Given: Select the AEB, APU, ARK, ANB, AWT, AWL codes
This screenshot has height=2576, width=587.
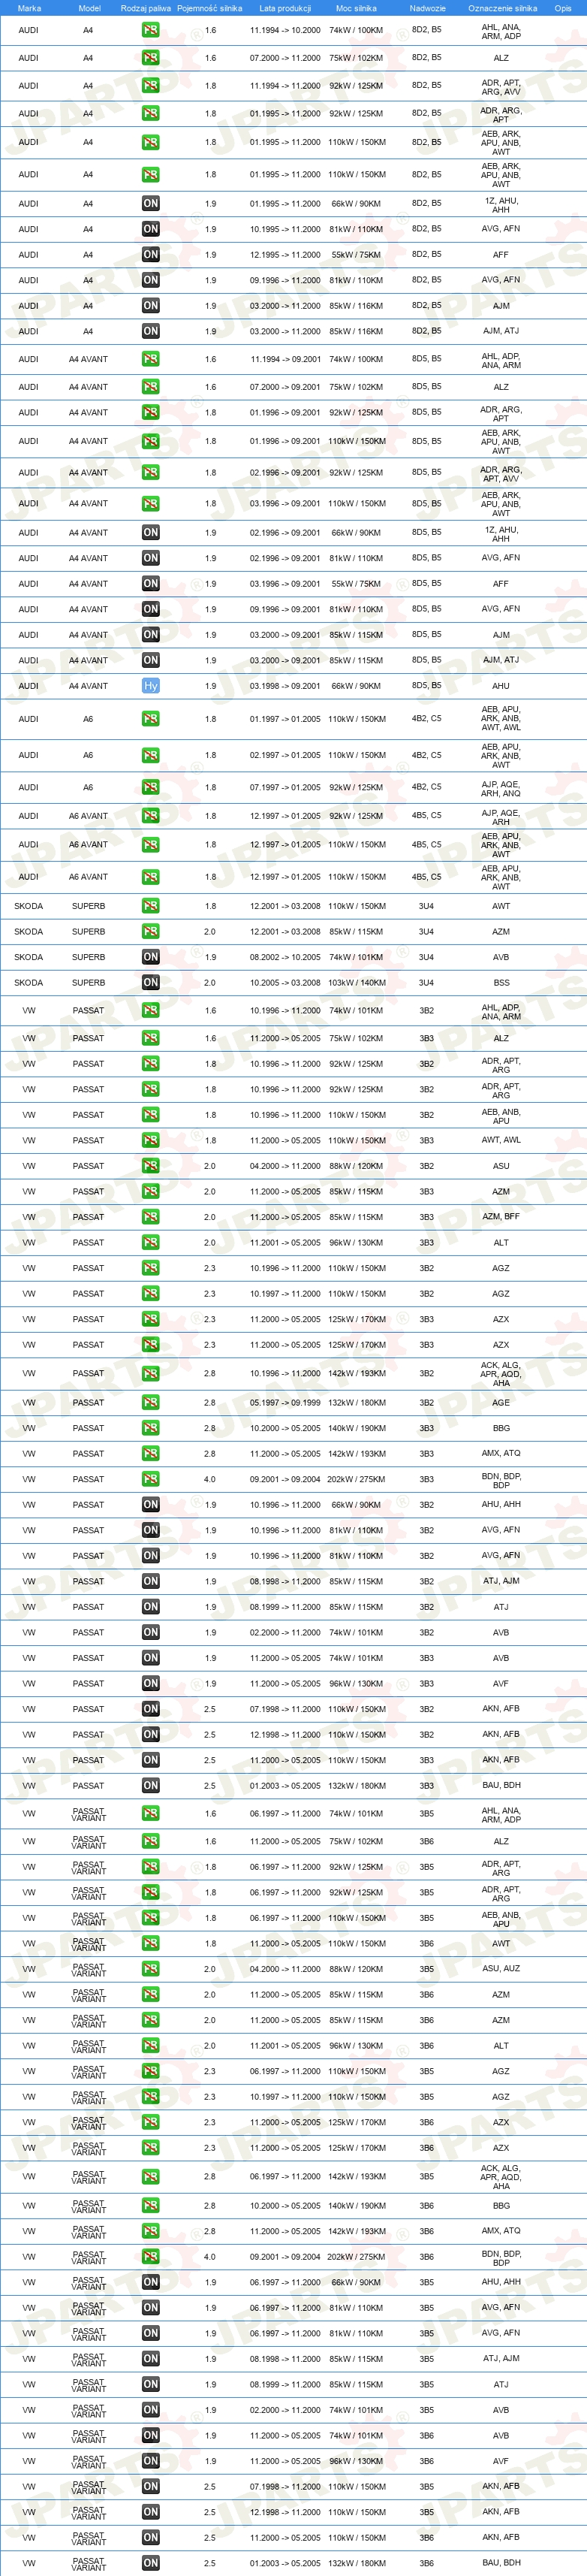Looking at the screenshot, I should (501, 718).
